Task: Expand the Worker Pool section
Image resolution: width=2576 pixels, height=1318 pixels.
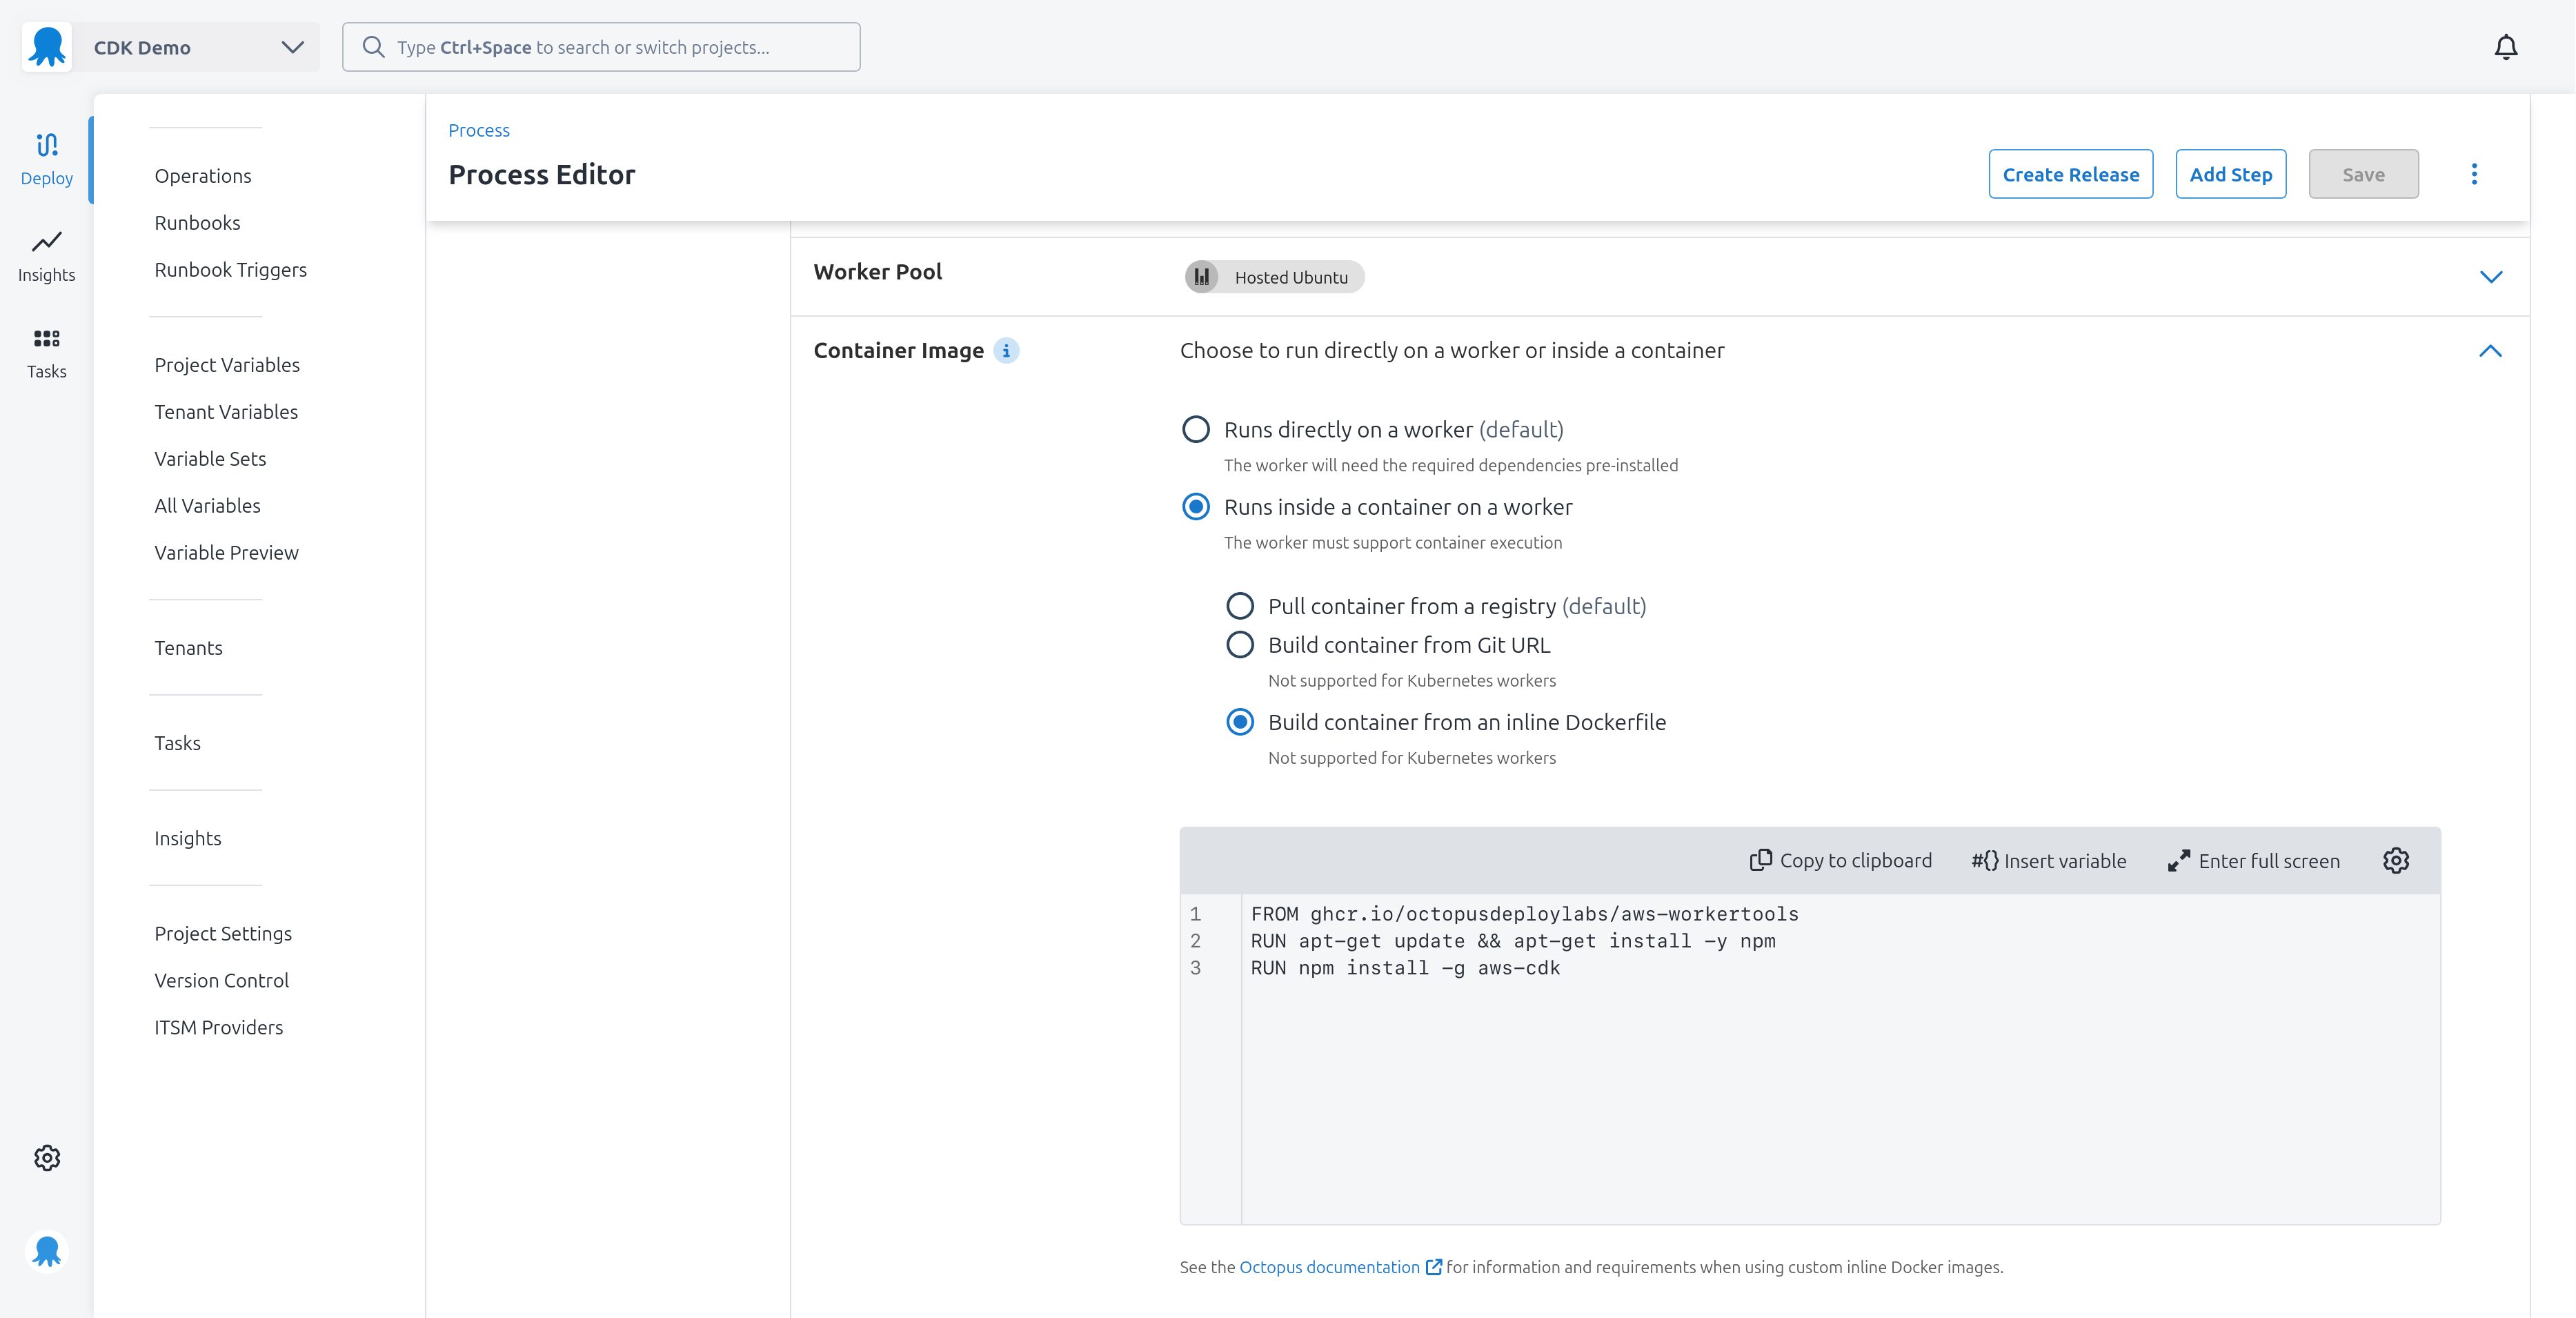Action: pyautogui.click(x=2491, y=277)
